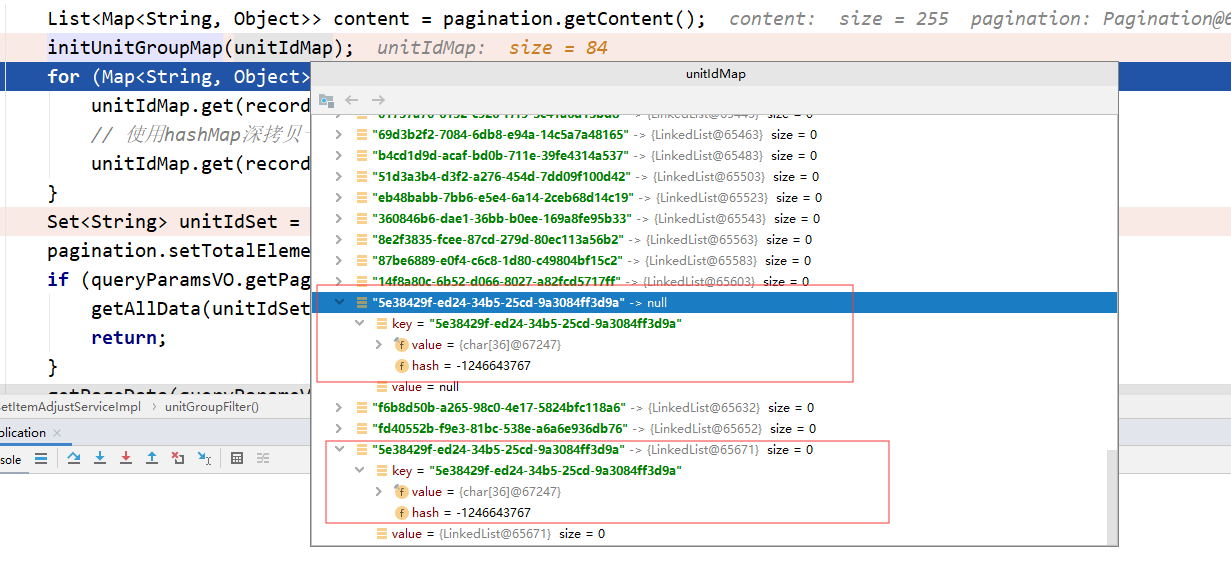
Task: Expand the "fd40552b-f9e3" map entry
Action: [337, 429]
